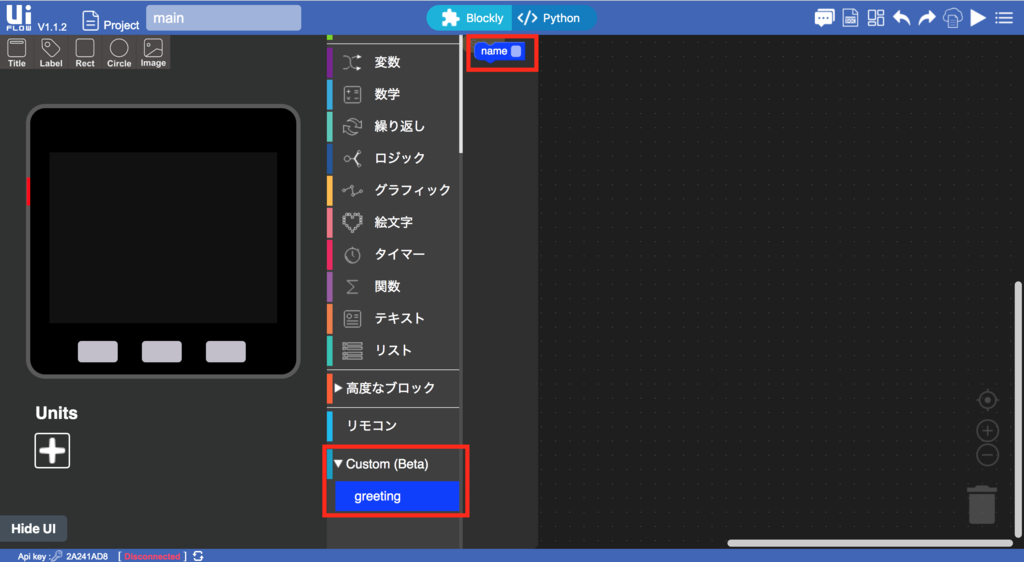Click the empty input slot on name block
This screenshot has height=562, width=1024.
coord(516,51)
